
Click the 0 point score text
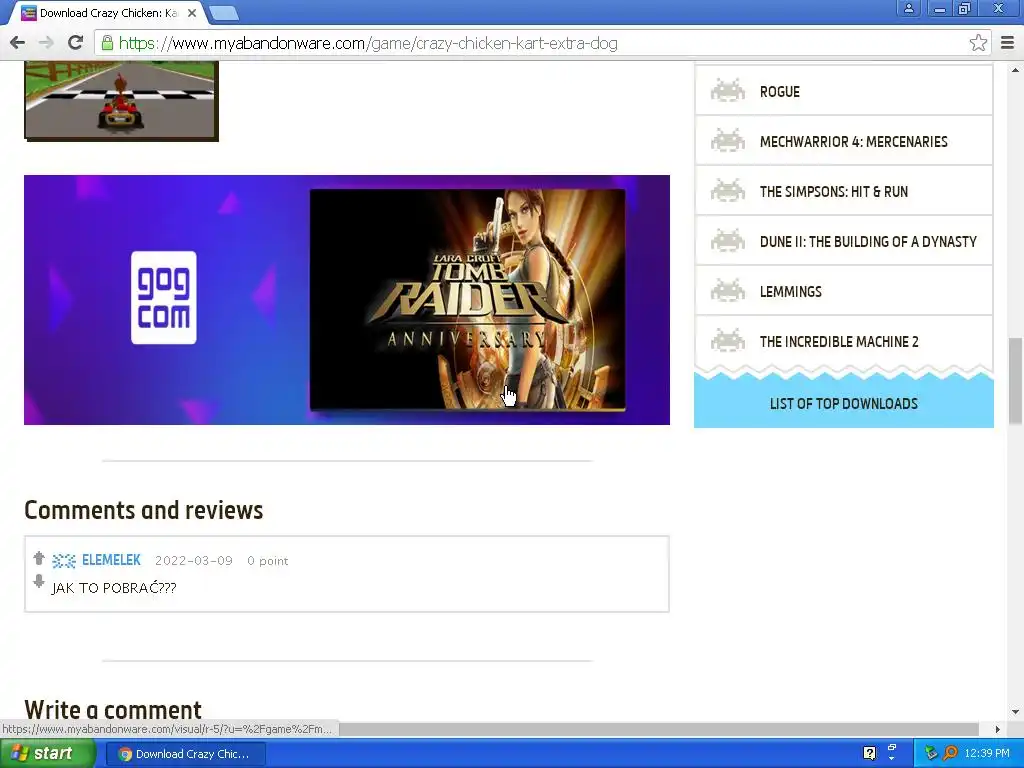(x=268, y=561)
